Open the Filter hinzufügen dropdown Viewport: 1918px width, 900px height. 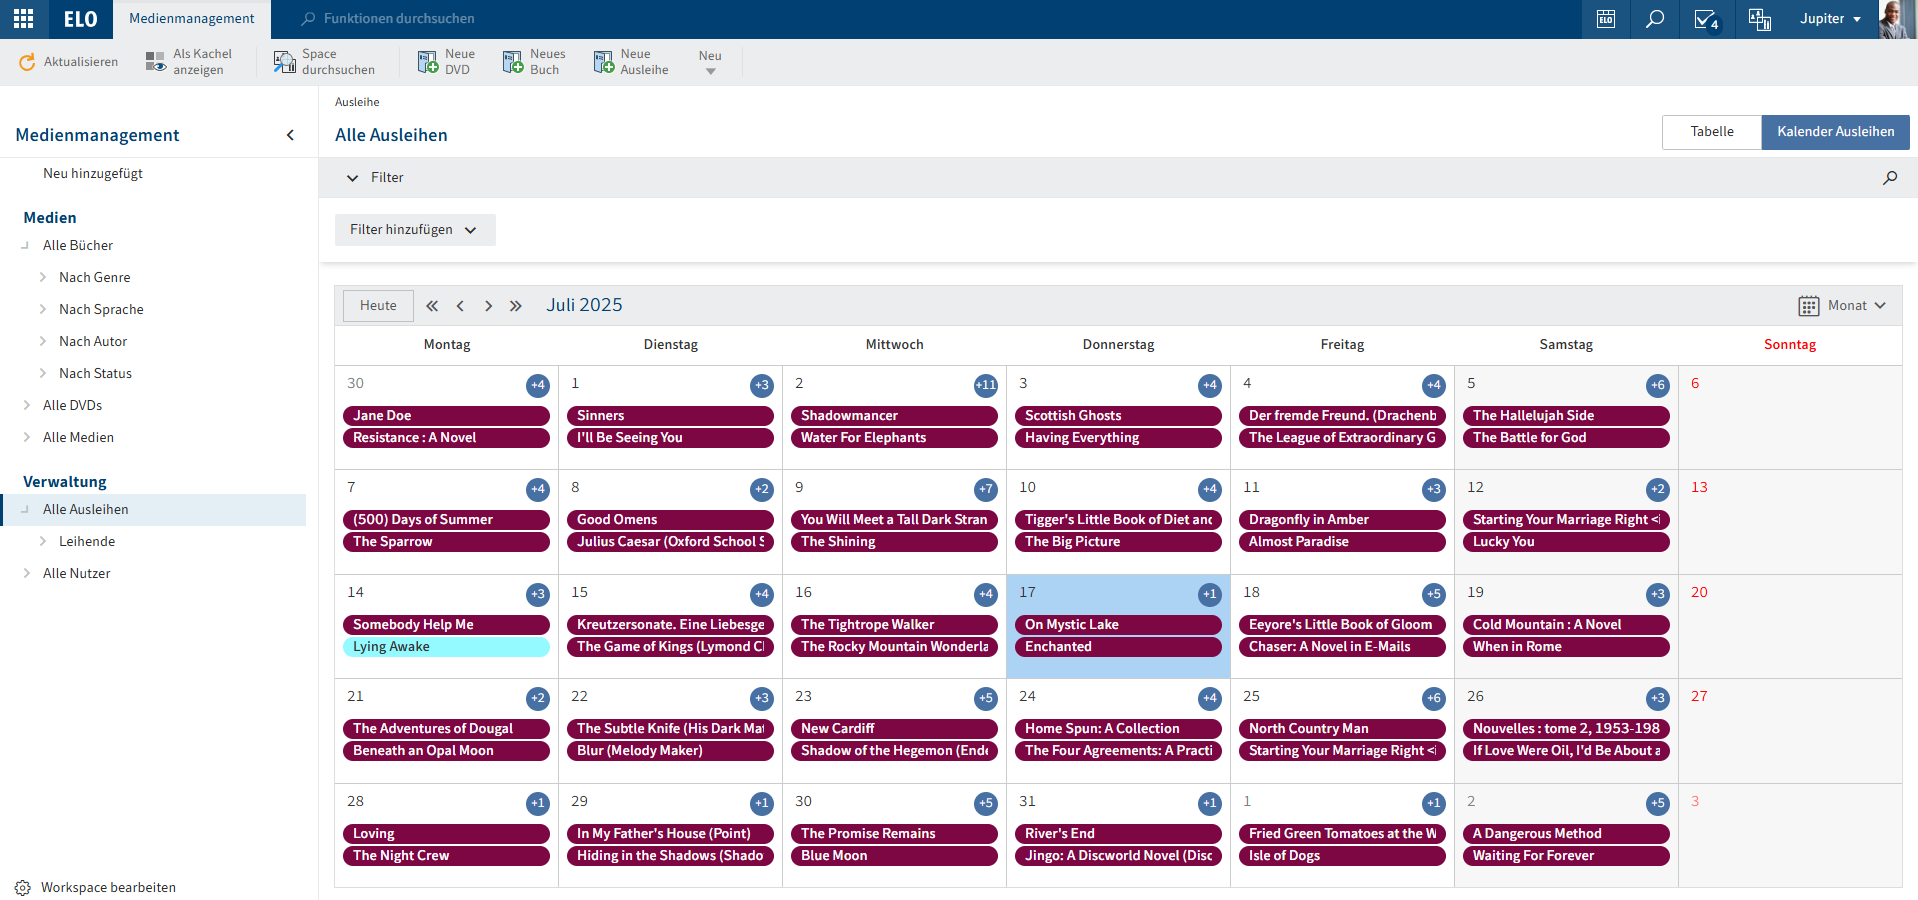coord(414,230)
